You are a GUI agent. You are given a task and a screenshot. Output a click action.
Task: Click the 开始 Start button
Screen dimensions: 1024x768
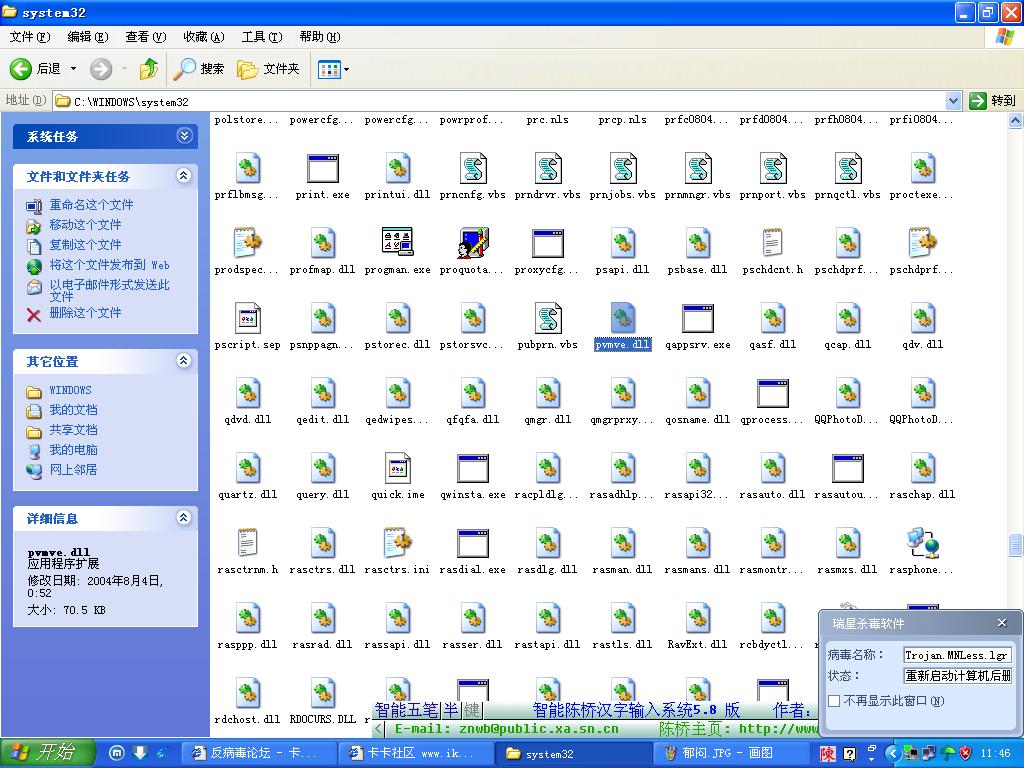[48, 753]
